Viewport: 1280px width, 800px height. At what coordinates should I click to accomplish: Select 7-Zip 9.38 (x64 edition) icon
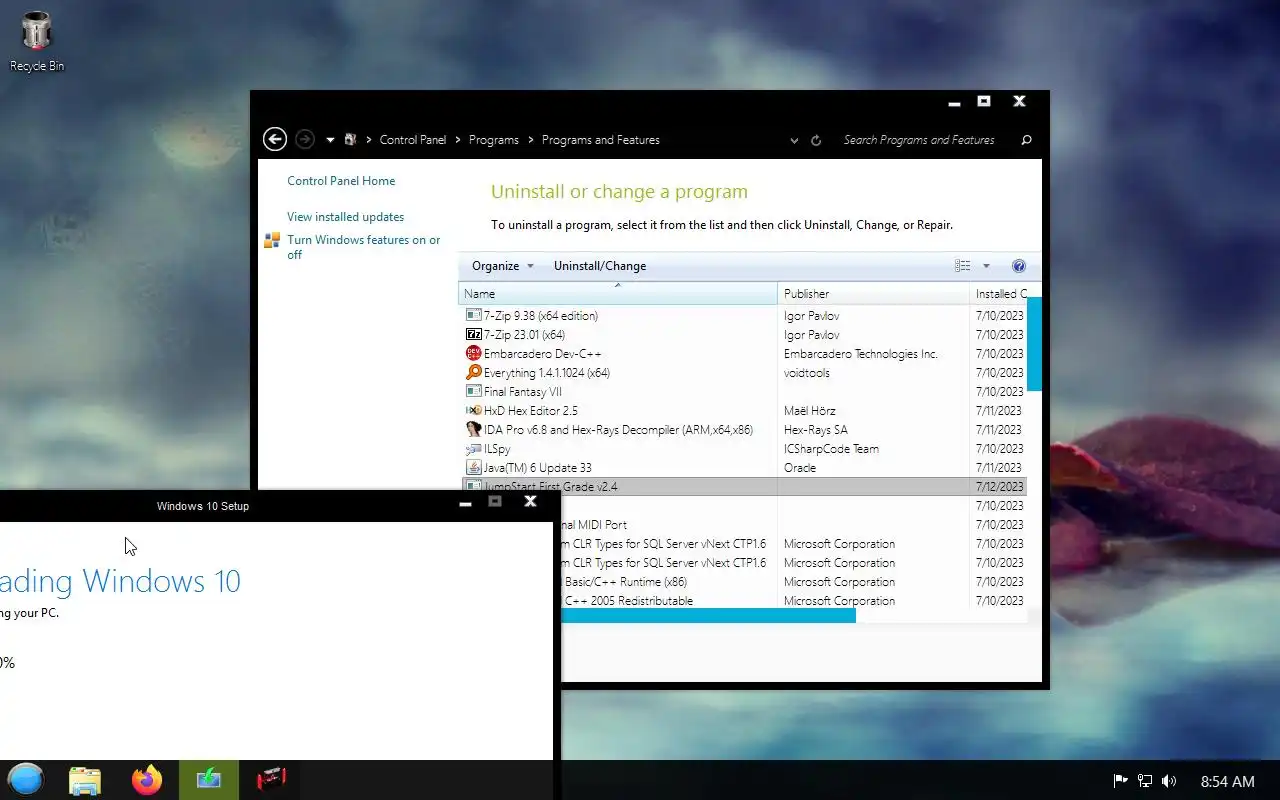474,316
